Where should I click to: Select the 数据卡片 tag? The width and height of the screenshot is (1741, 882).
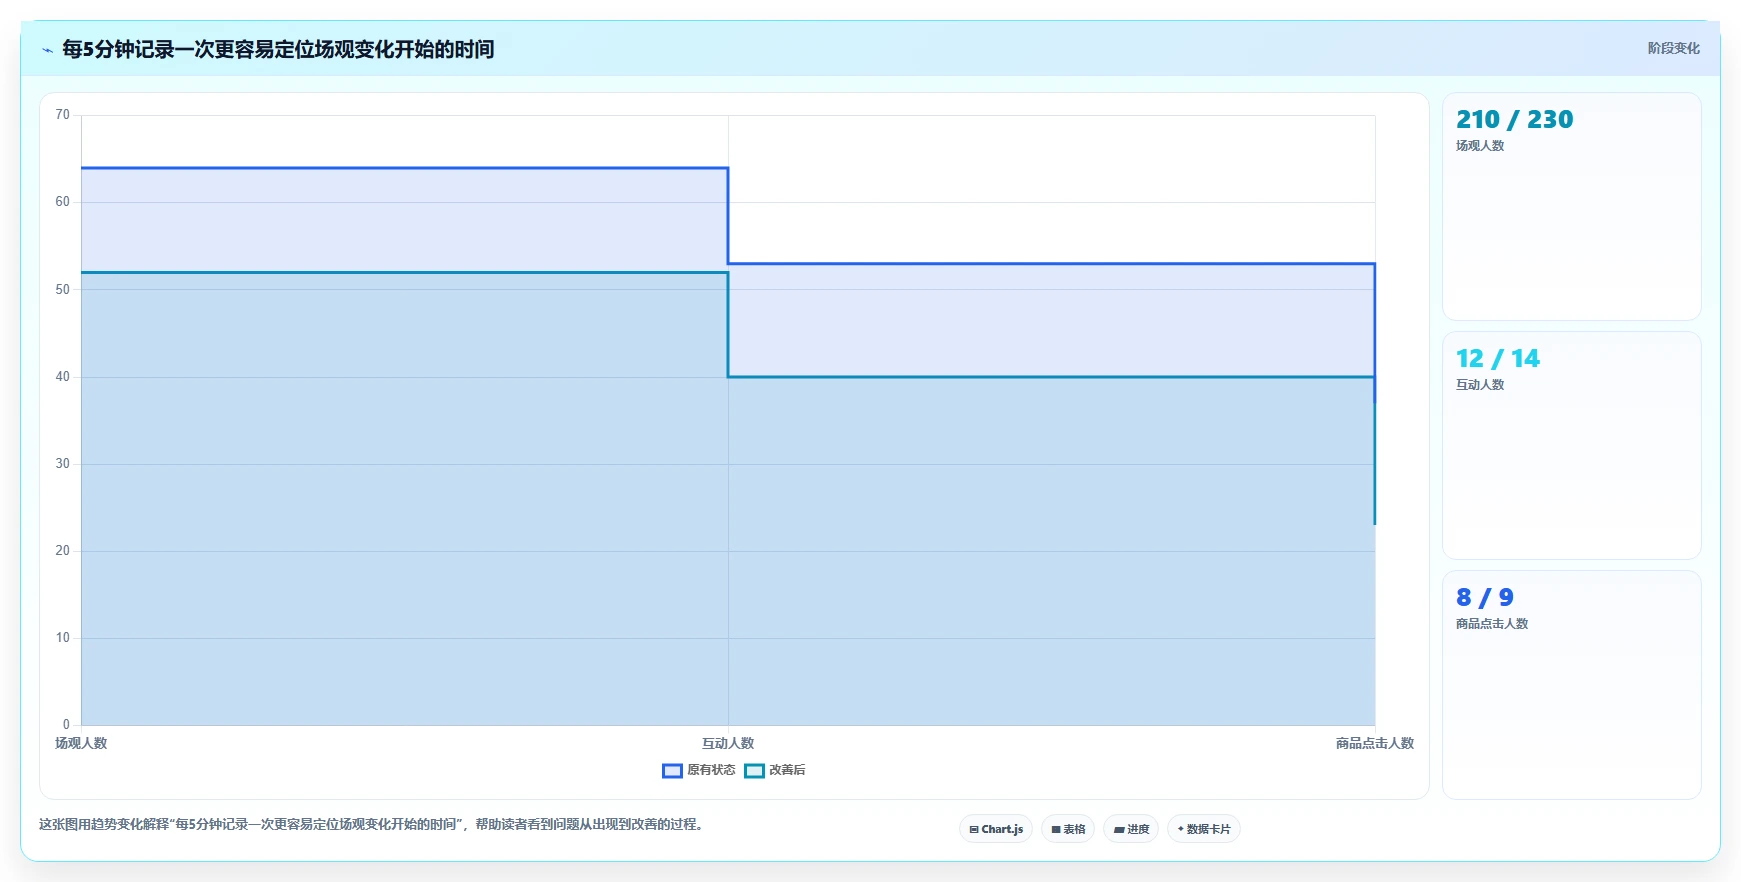tap(1204, 829)
